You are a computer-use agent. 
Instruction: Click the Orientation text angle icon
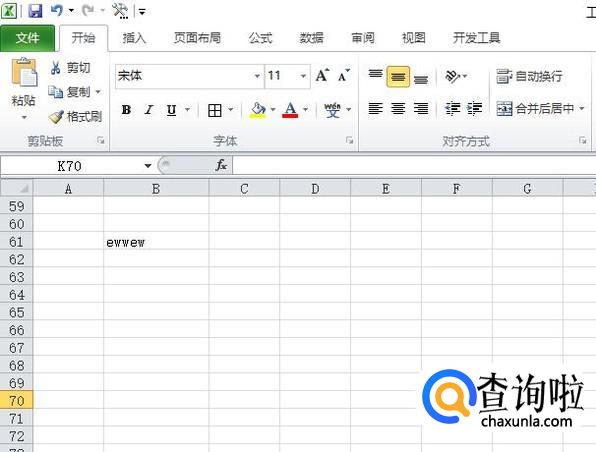452,76
